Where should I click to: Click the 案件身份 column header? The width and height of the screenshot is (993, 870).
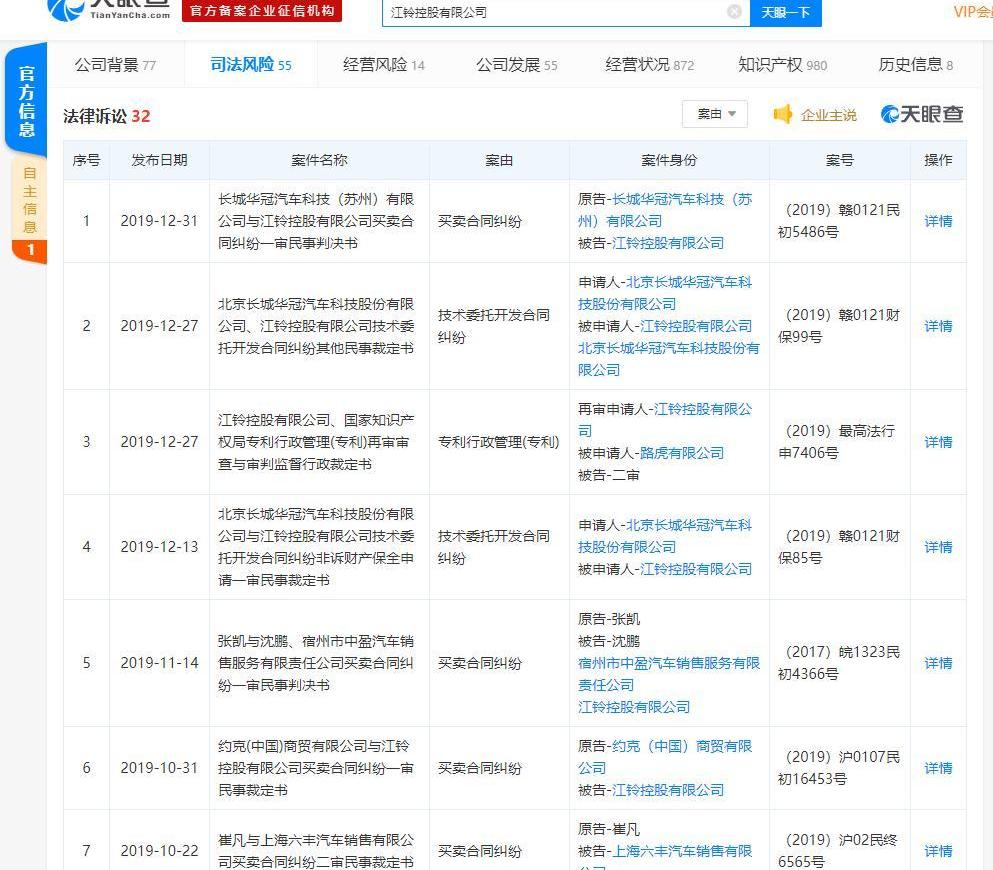tap(669, 160)
